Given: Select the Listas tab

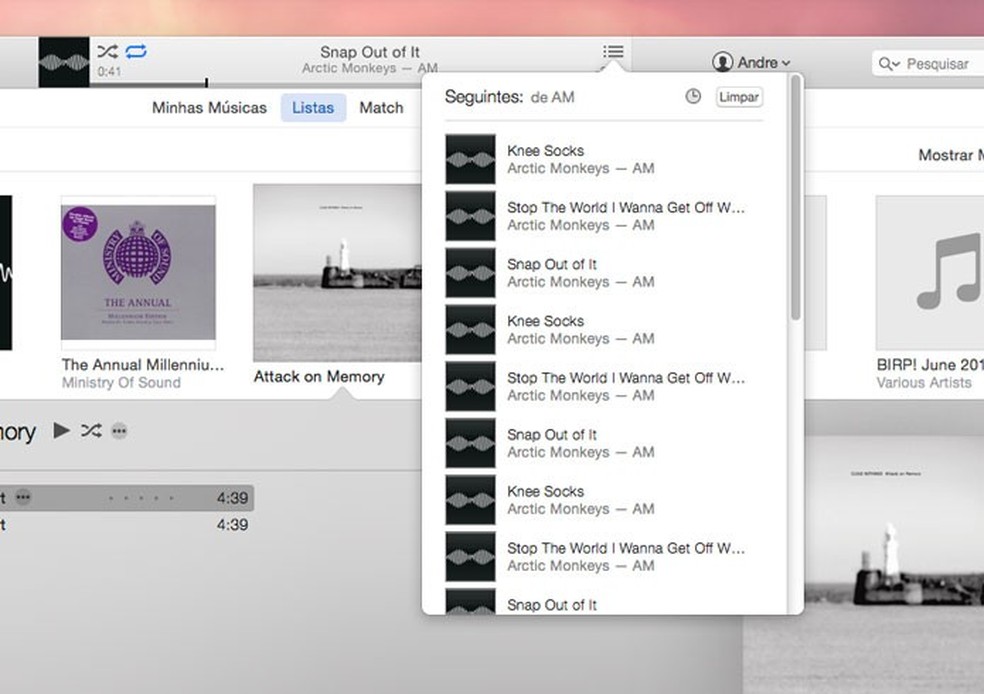Looking at the screenshot, I should (313, 108).
